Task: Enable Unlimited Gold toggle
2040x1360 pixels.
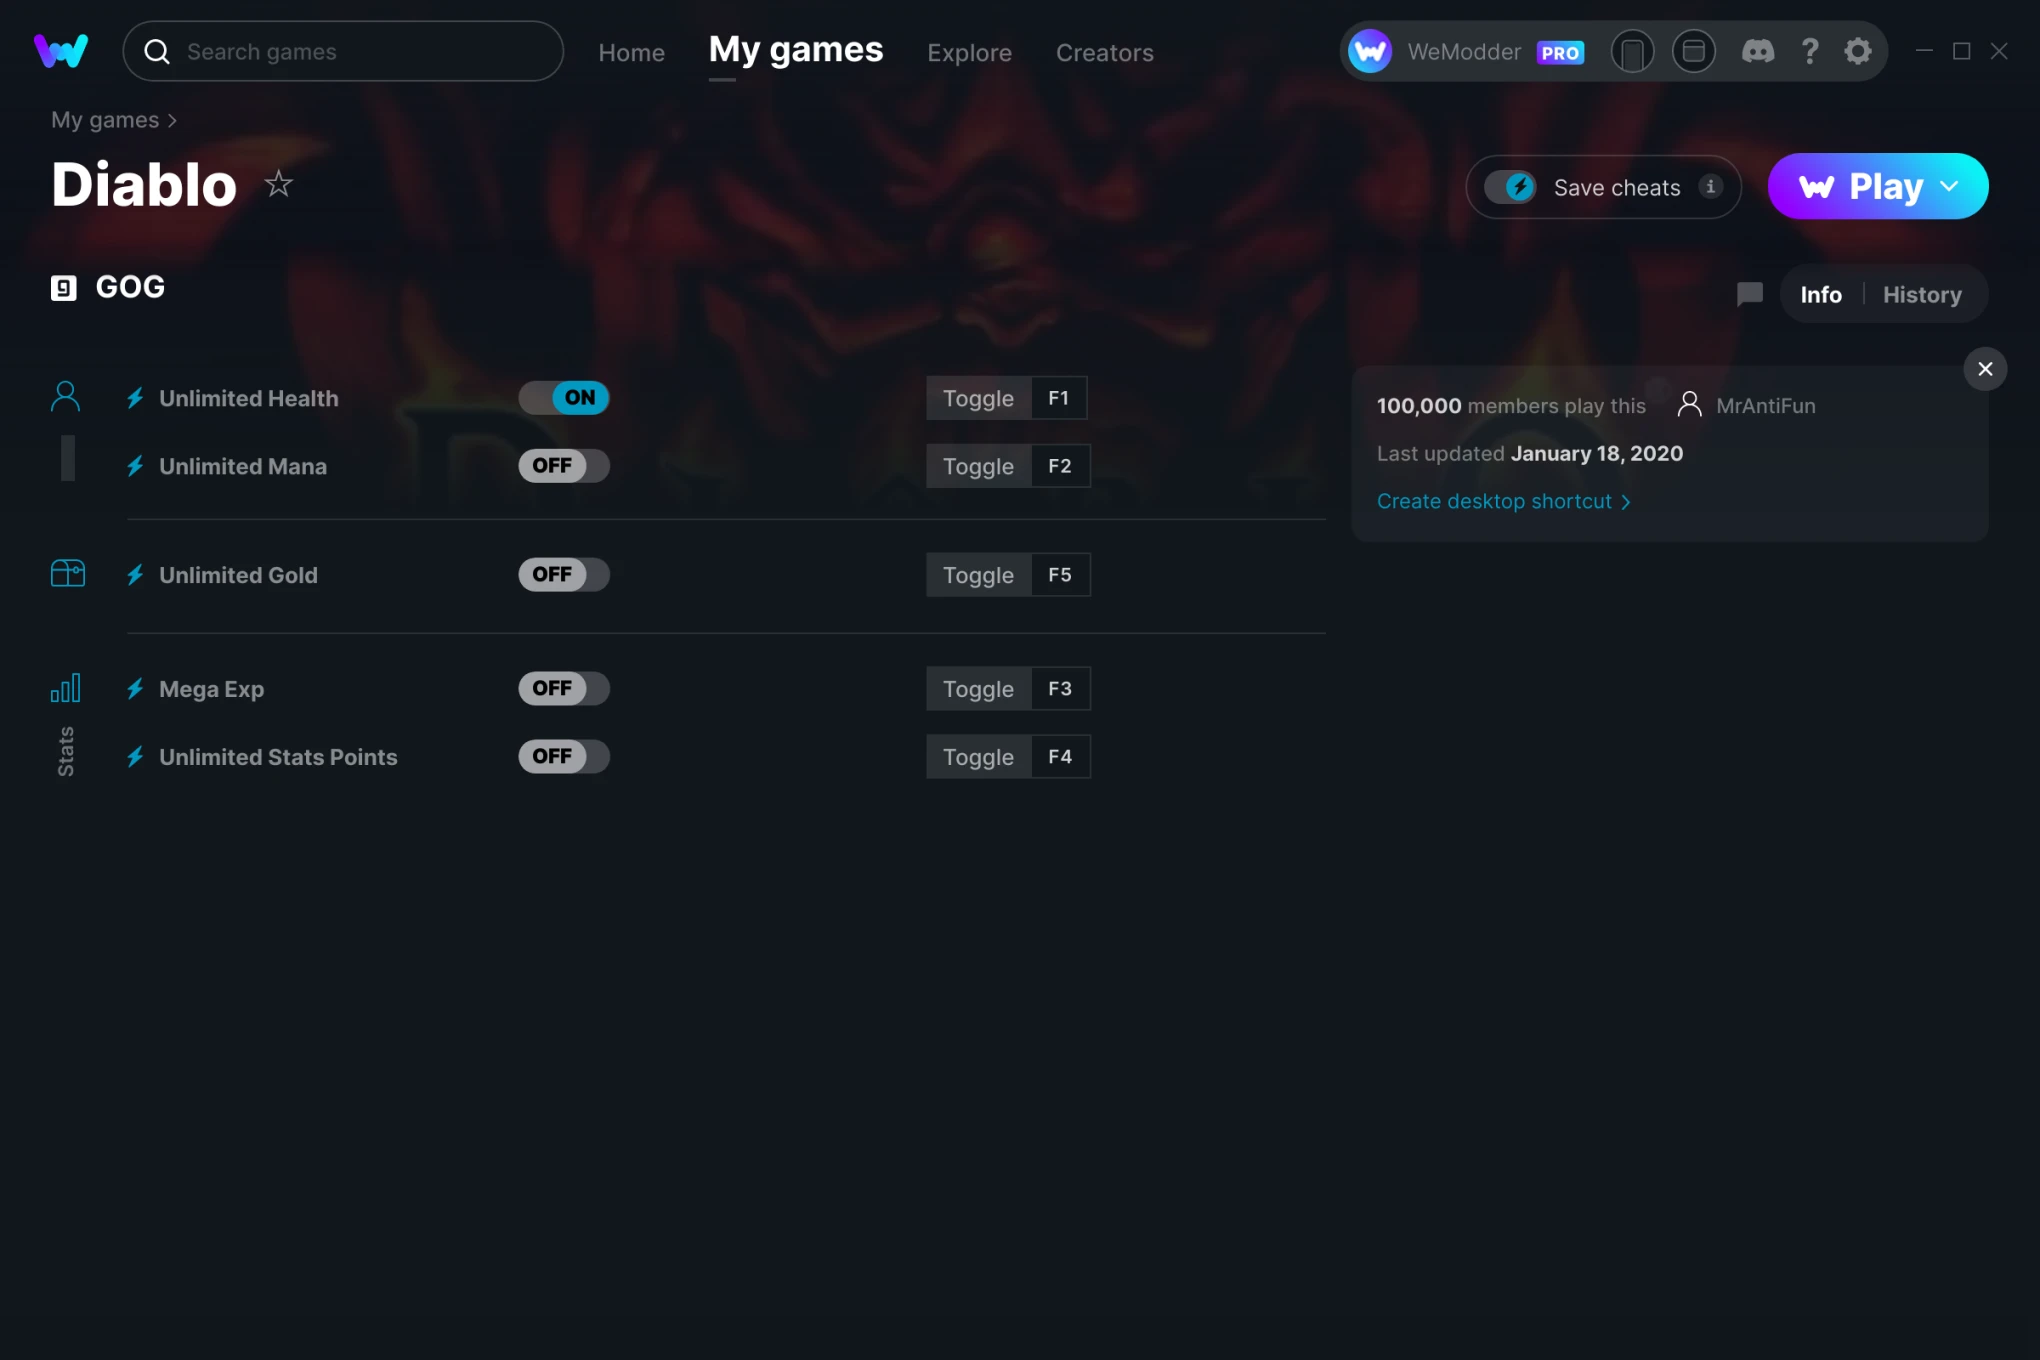Action: coord(563,574)
